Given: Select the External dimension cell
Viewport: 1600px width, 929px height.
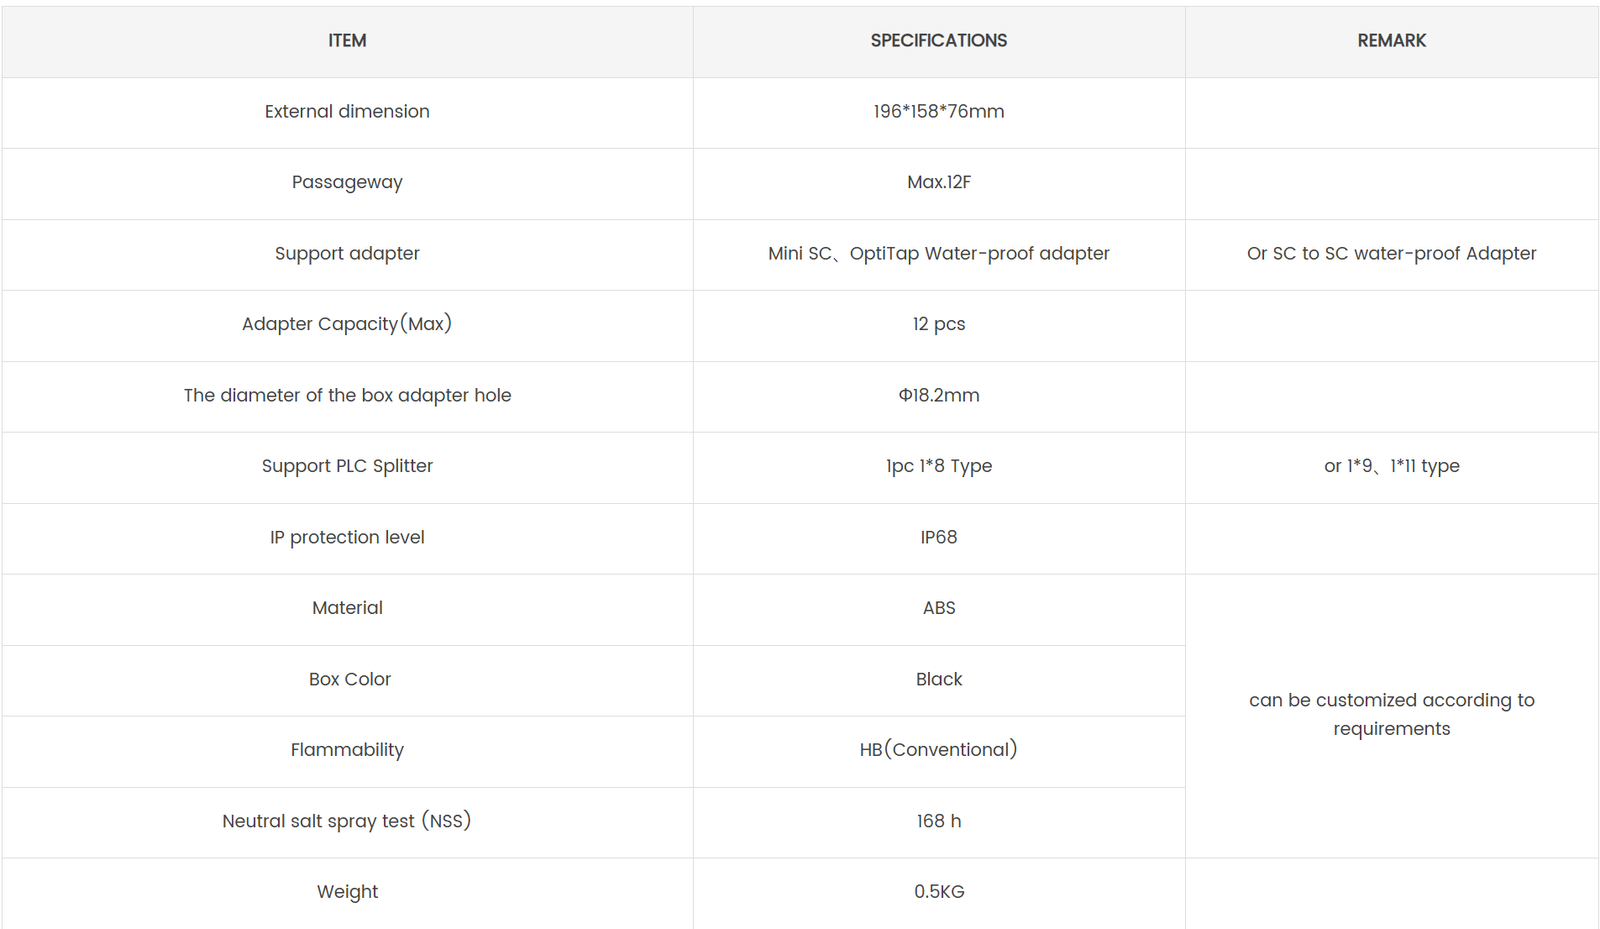Looking at the screenshot, I should coord(347,112).
